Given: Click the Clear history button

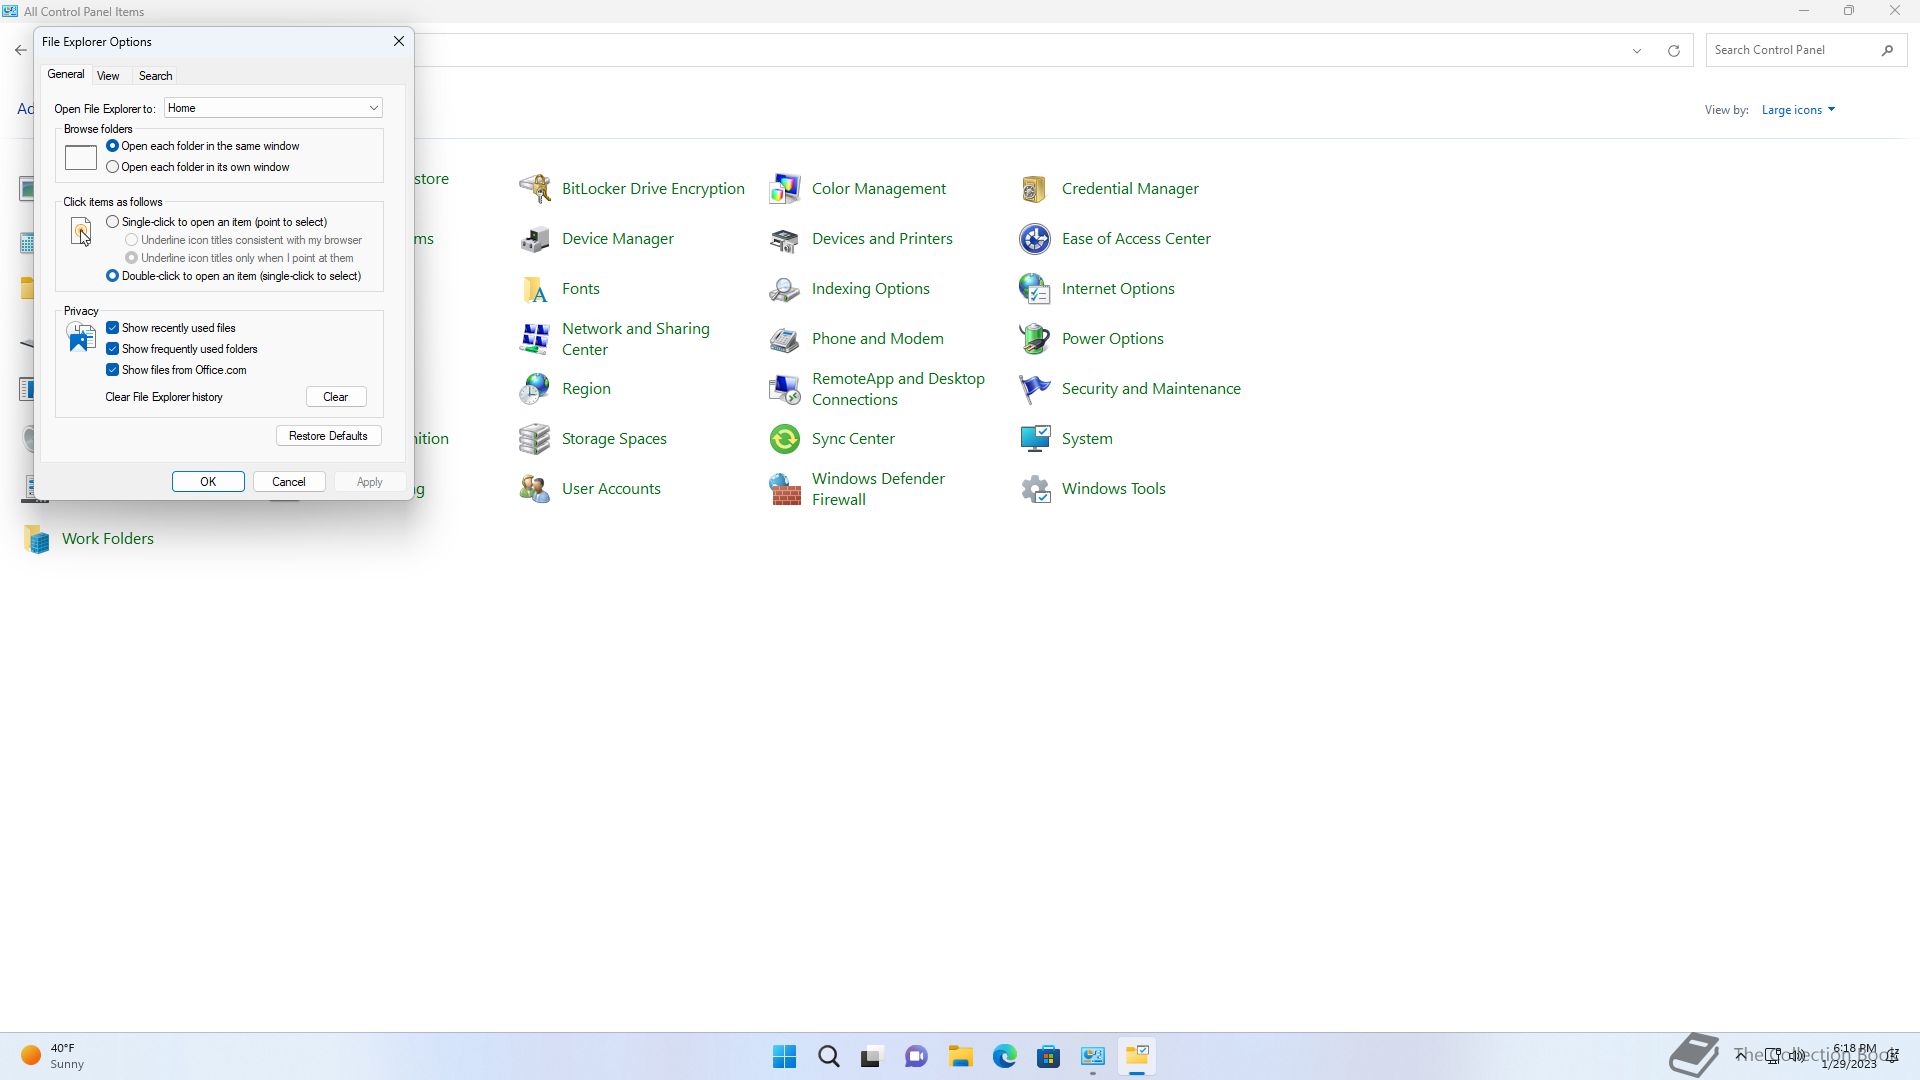Looking at the screenshot, I should pos(336,397).
